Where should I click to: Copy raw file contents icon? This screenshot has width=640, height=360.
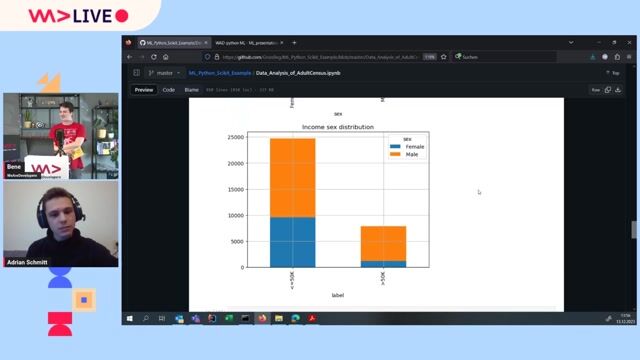pyautogui.click(x=608, y=90)
